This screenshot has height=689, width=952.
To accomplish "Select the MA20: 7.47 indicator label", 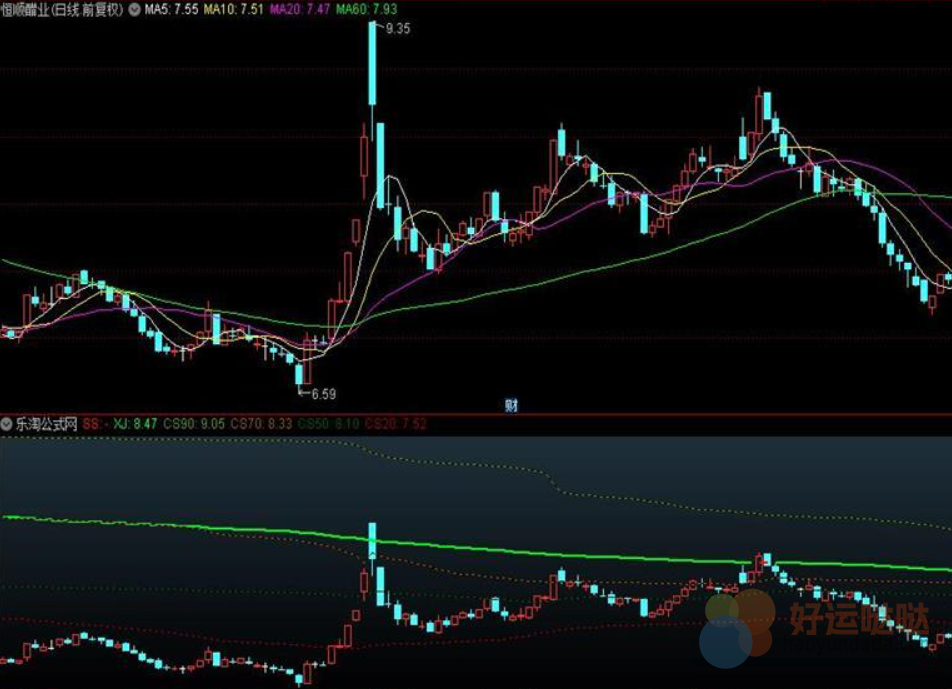I will pyautogui.click(x=300, y=10).
